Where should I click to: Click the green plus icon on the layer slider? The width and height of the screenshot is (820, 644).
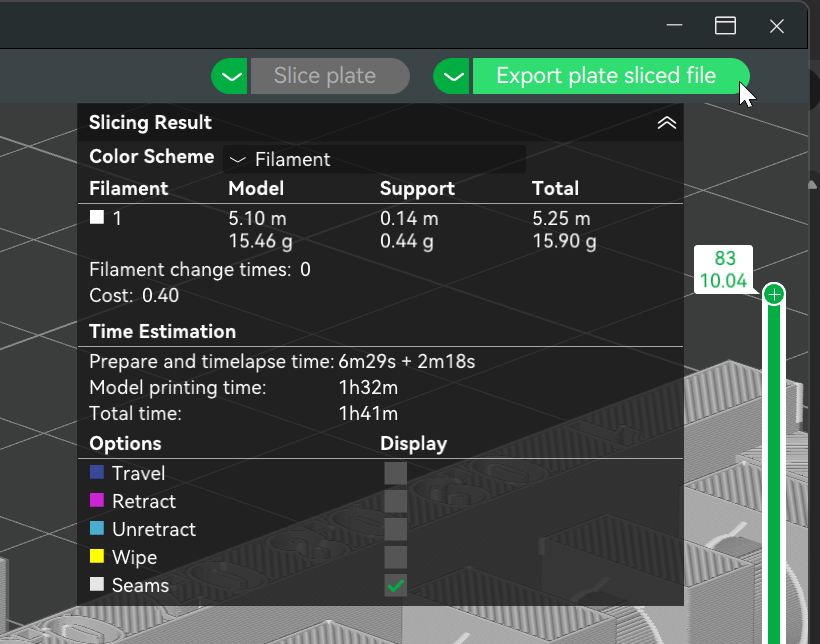pos(775,293)
